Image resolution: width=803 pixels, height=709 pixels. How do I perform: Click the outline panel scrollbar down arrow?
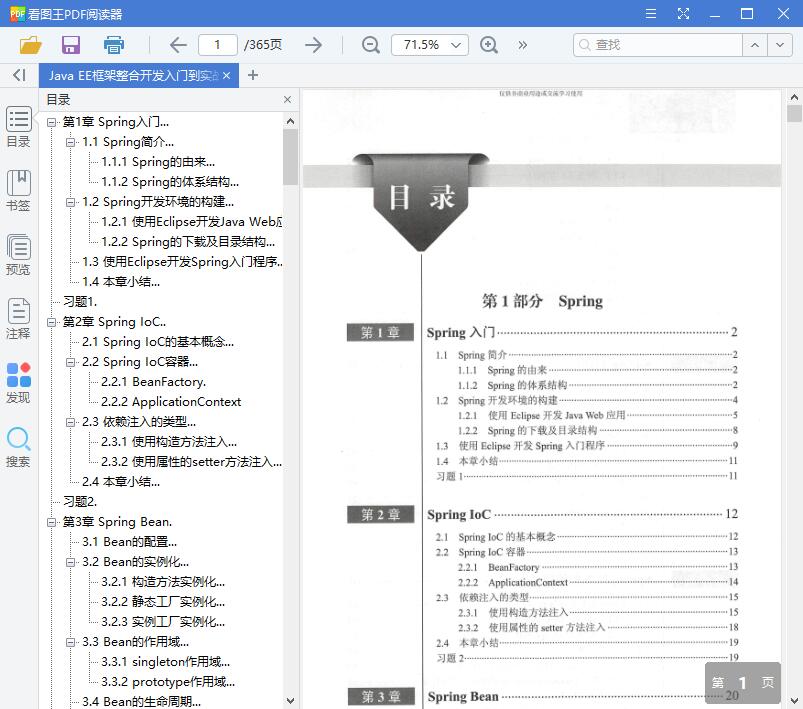point(290,701)
